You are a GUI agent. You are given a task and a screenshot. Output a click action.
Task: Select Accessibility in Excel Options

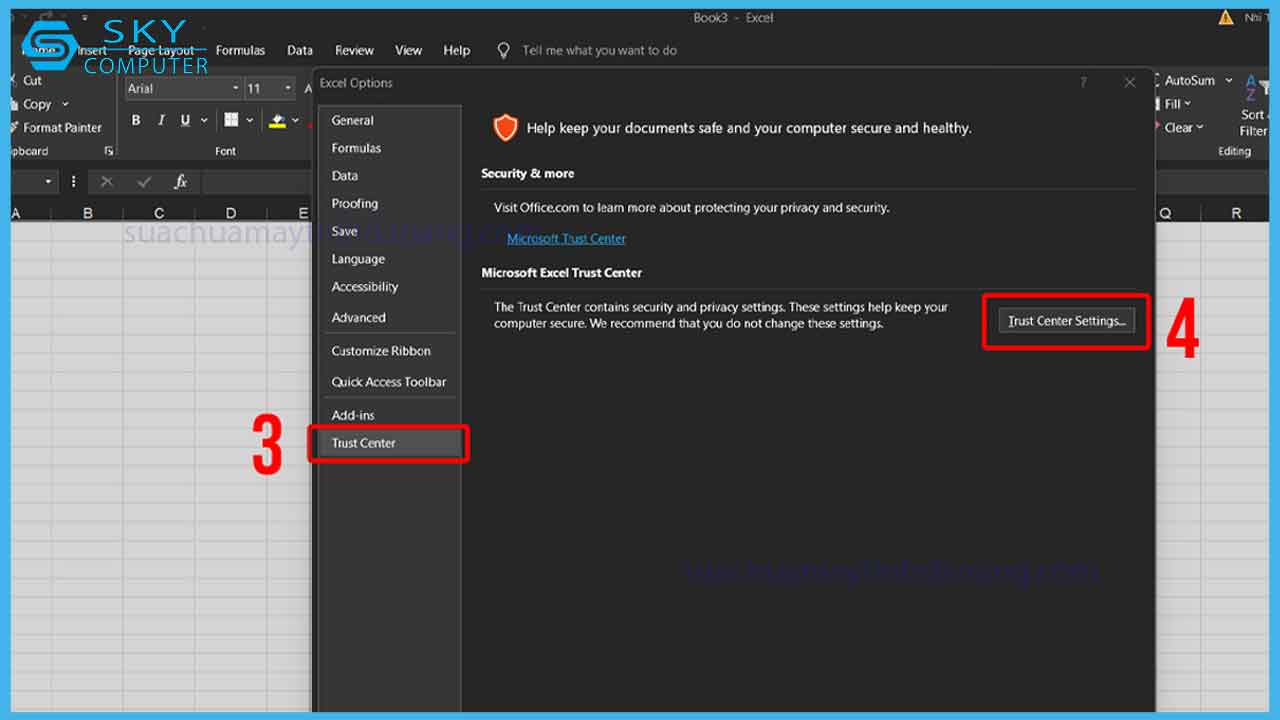[390, 287]
